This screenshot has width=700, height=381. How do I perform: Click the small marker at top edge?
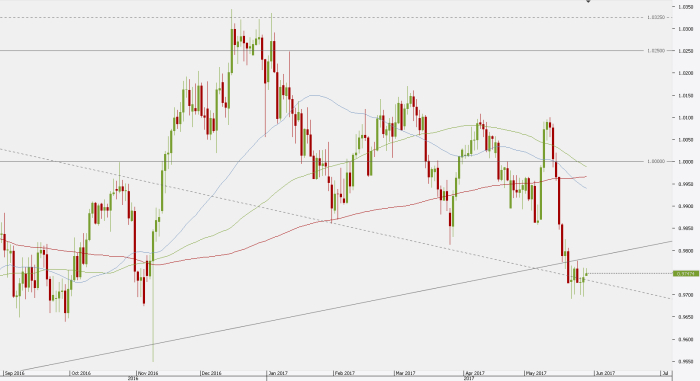coord(588,1)
